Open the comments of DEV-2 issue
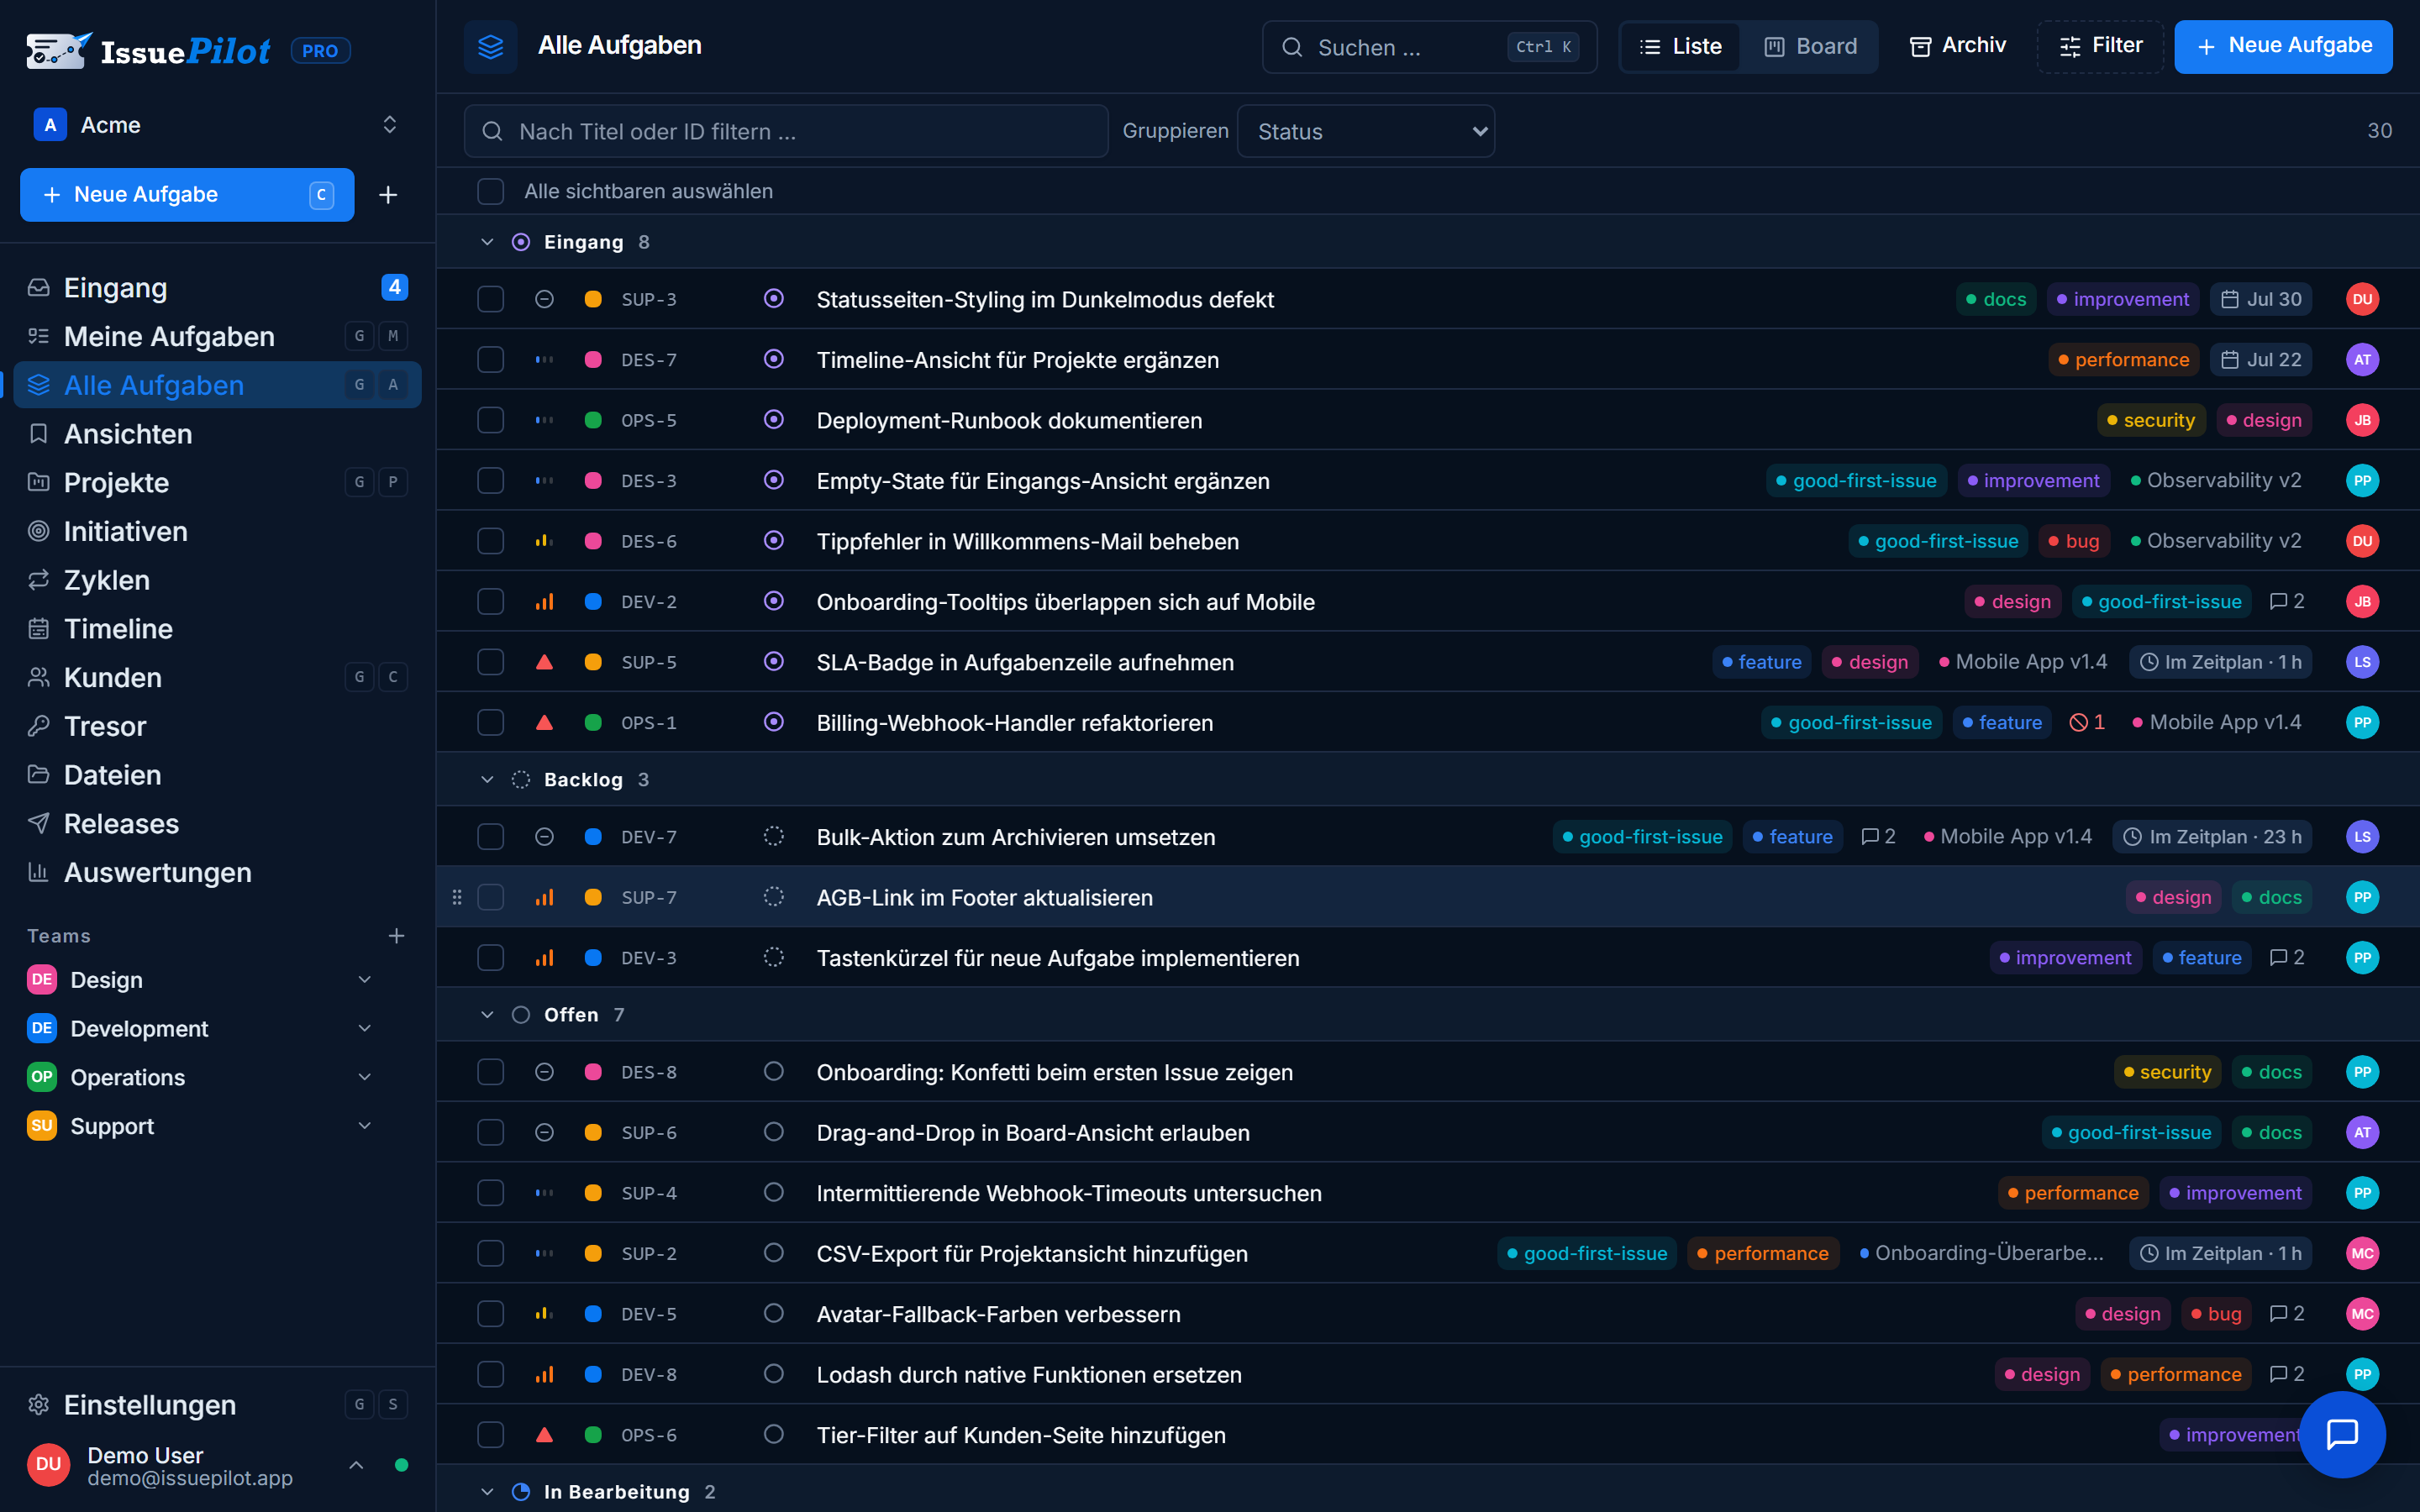This screenshot has width=2420, height=1512. [2287, 601]
